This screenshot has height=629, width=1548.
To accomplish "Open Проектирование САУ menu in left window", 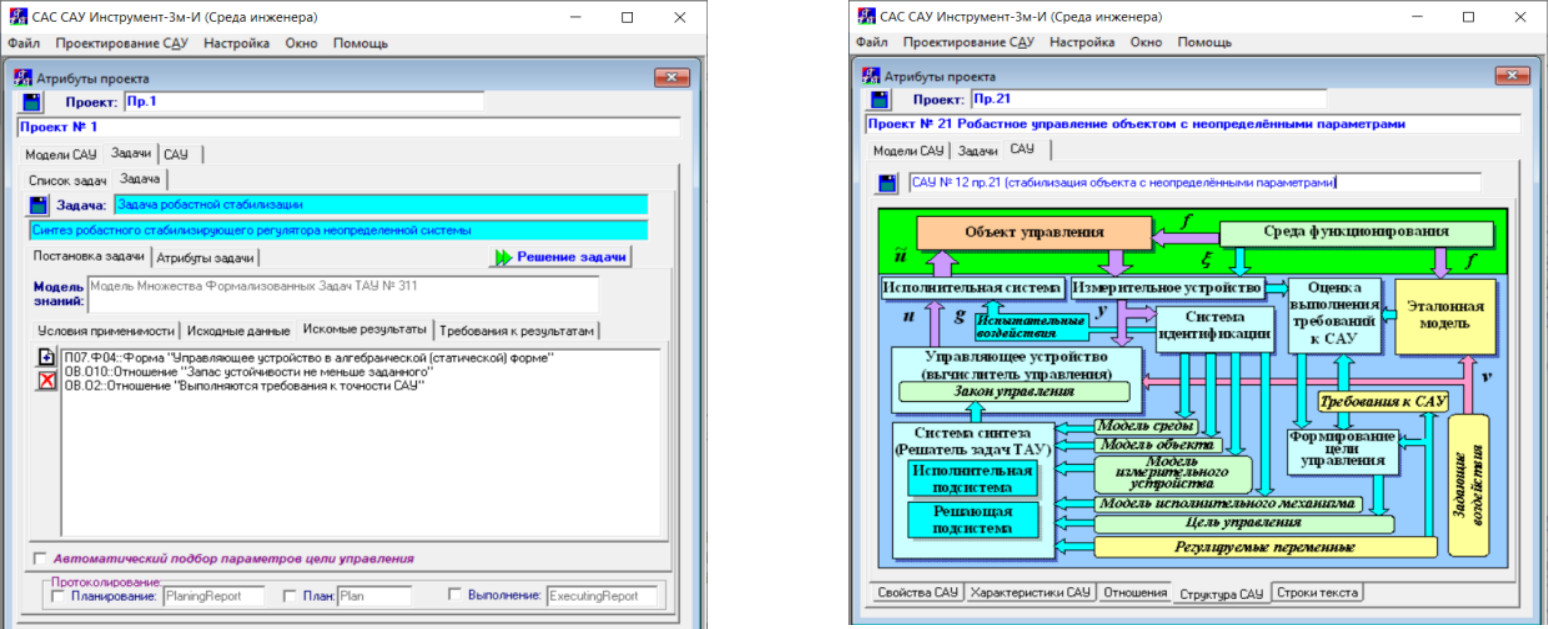I will pos(121,43).
